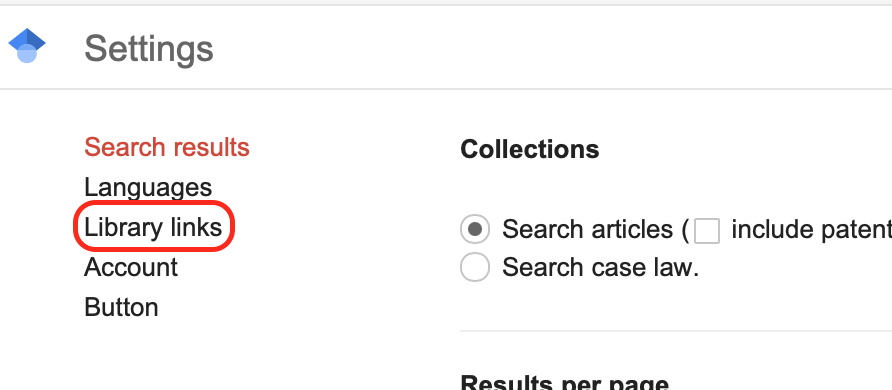Click the "include patents" label text
The image size is (892, 390).
[811, 230]
